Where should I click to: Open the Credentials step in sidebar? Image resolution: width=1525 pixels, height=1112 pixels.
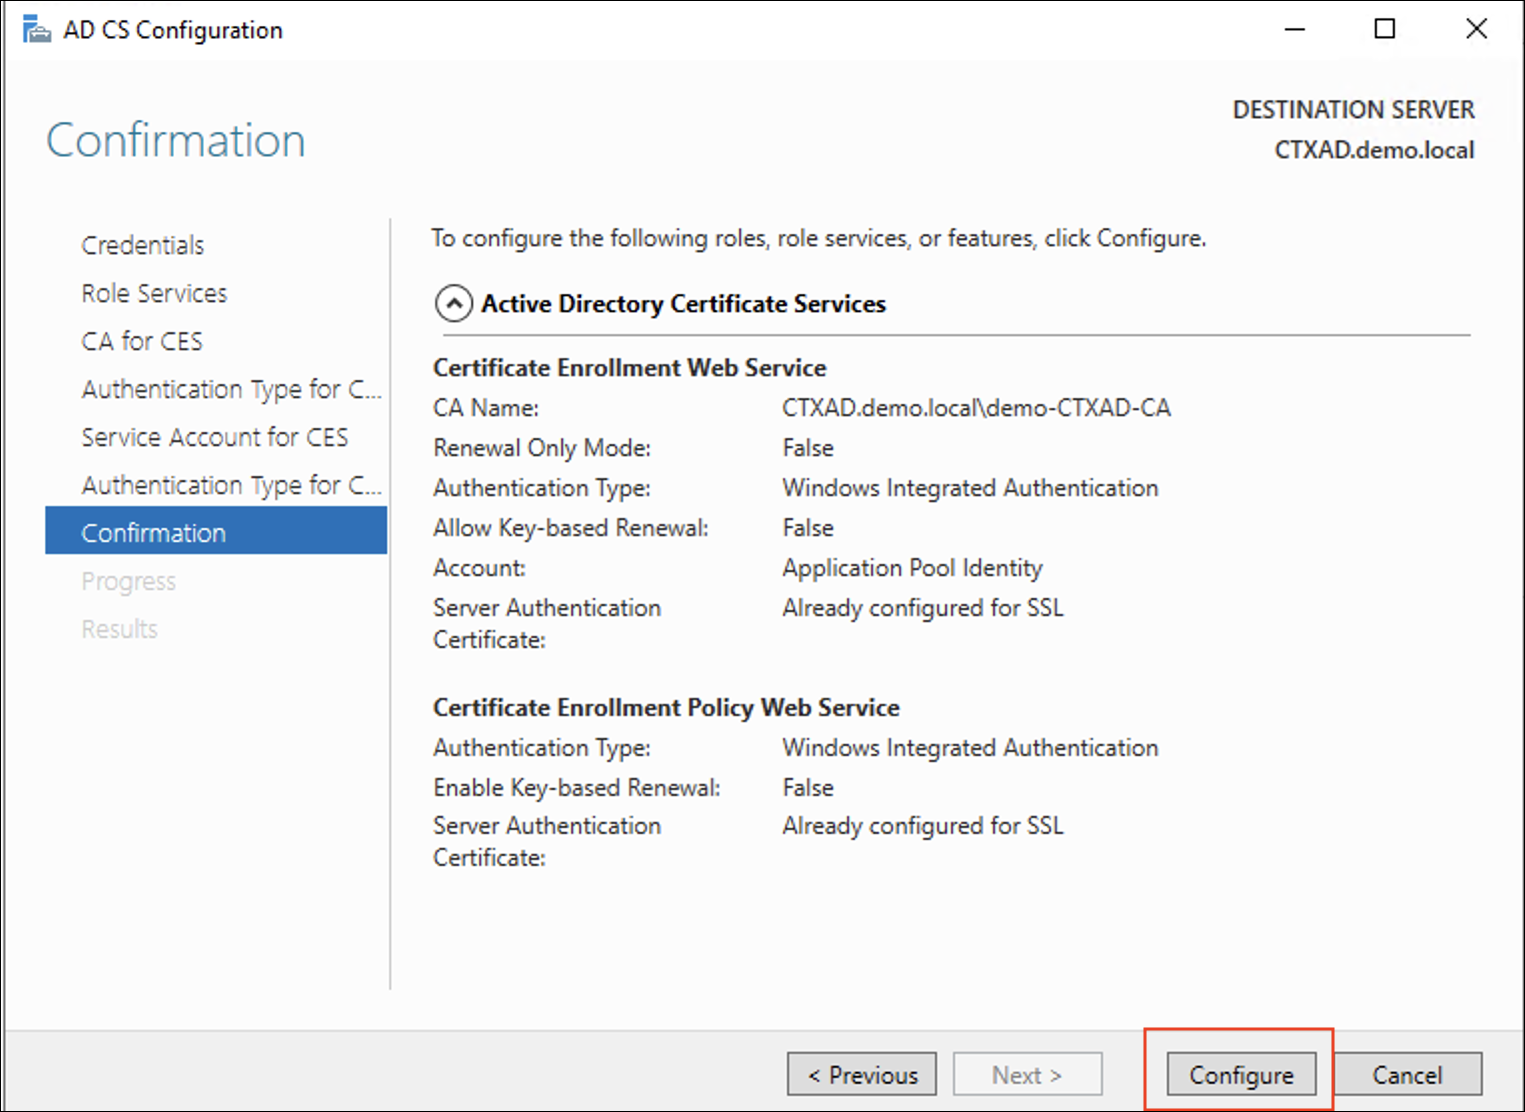click(143, 245)
